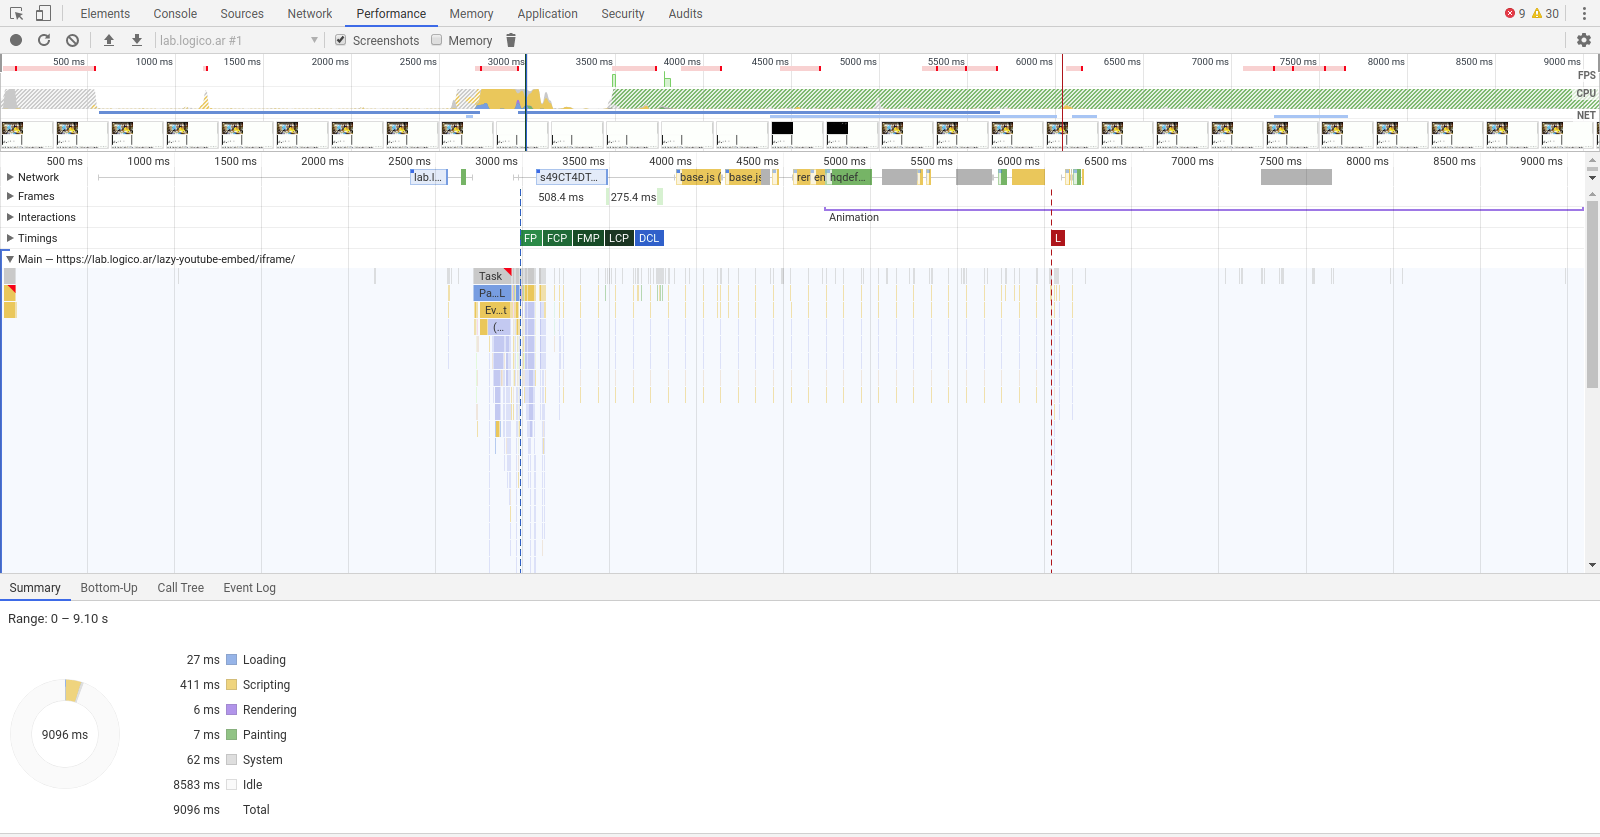The image size is (1600, 837).
Task: Start recording with the Record button
Action: click(16, 40)
